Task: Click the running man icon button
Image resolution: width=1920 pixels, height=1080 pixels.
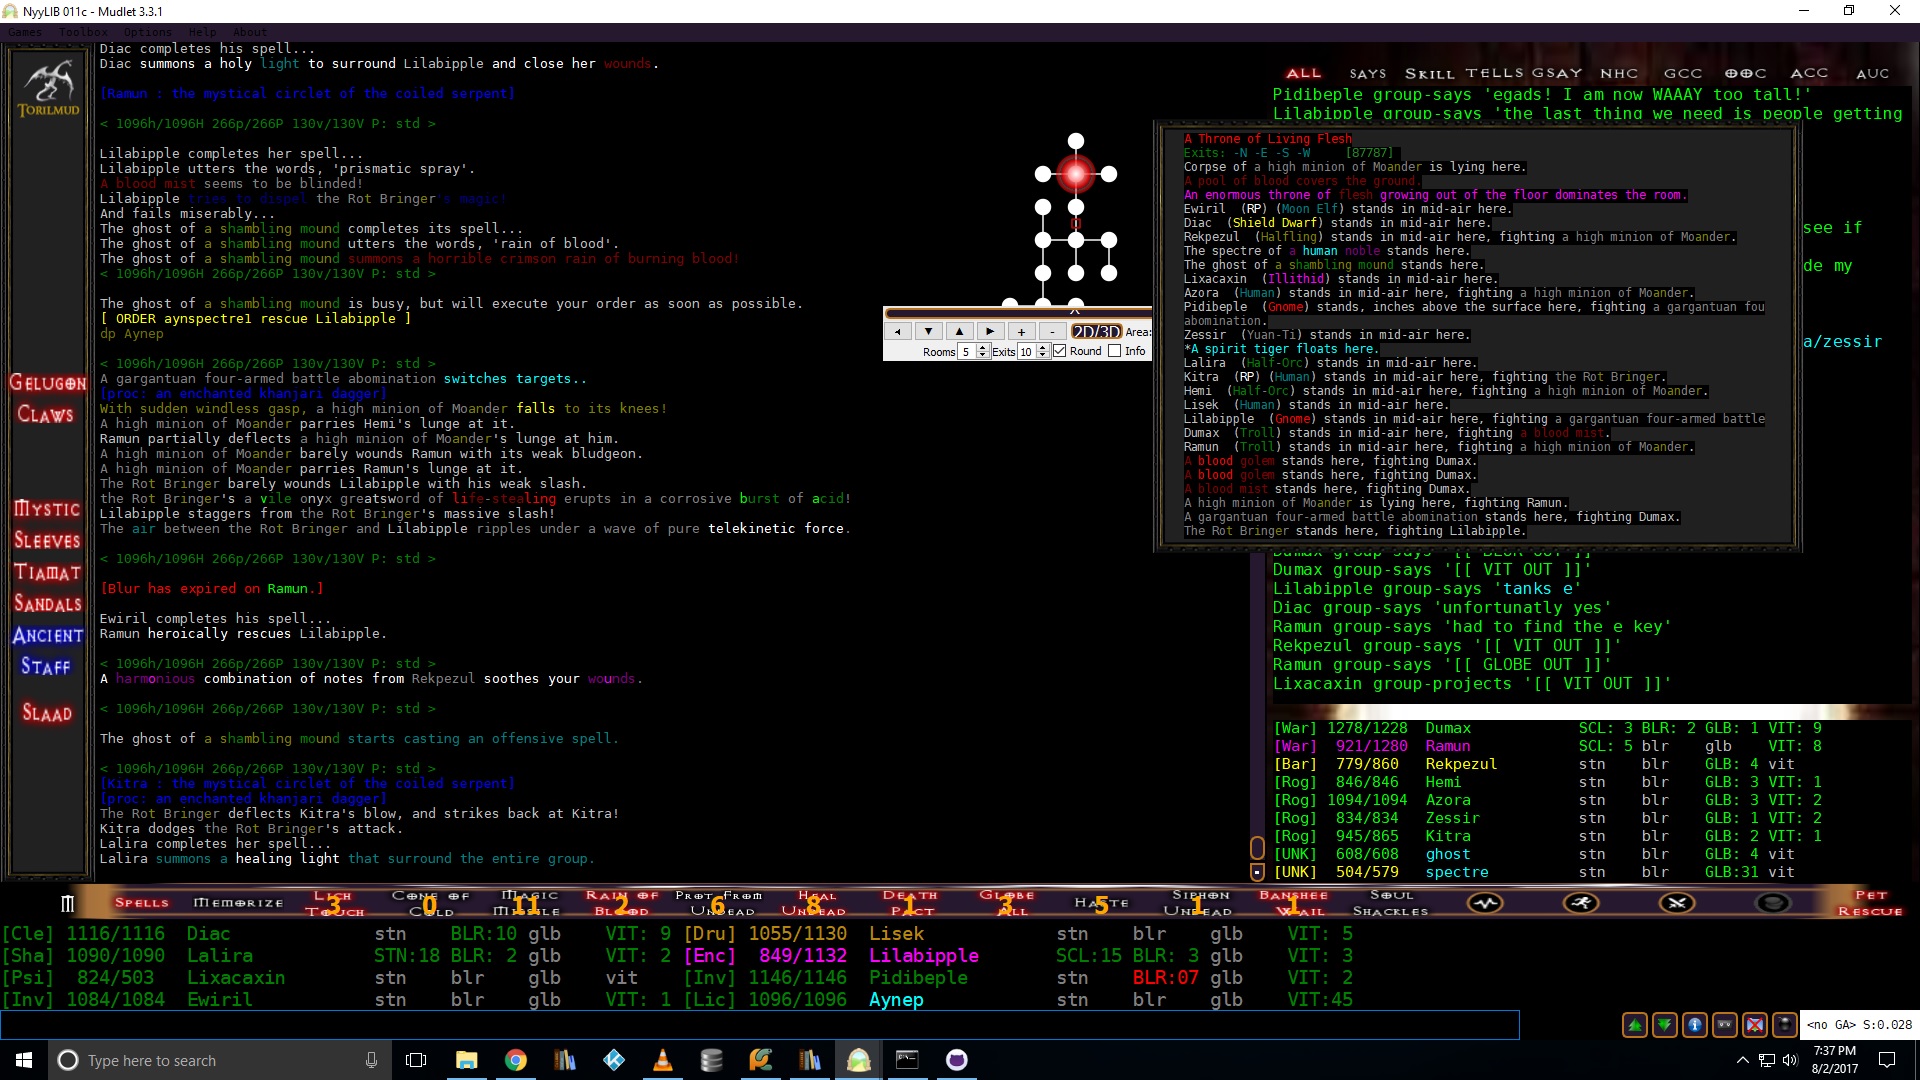Action: [x=1581, y=903]
